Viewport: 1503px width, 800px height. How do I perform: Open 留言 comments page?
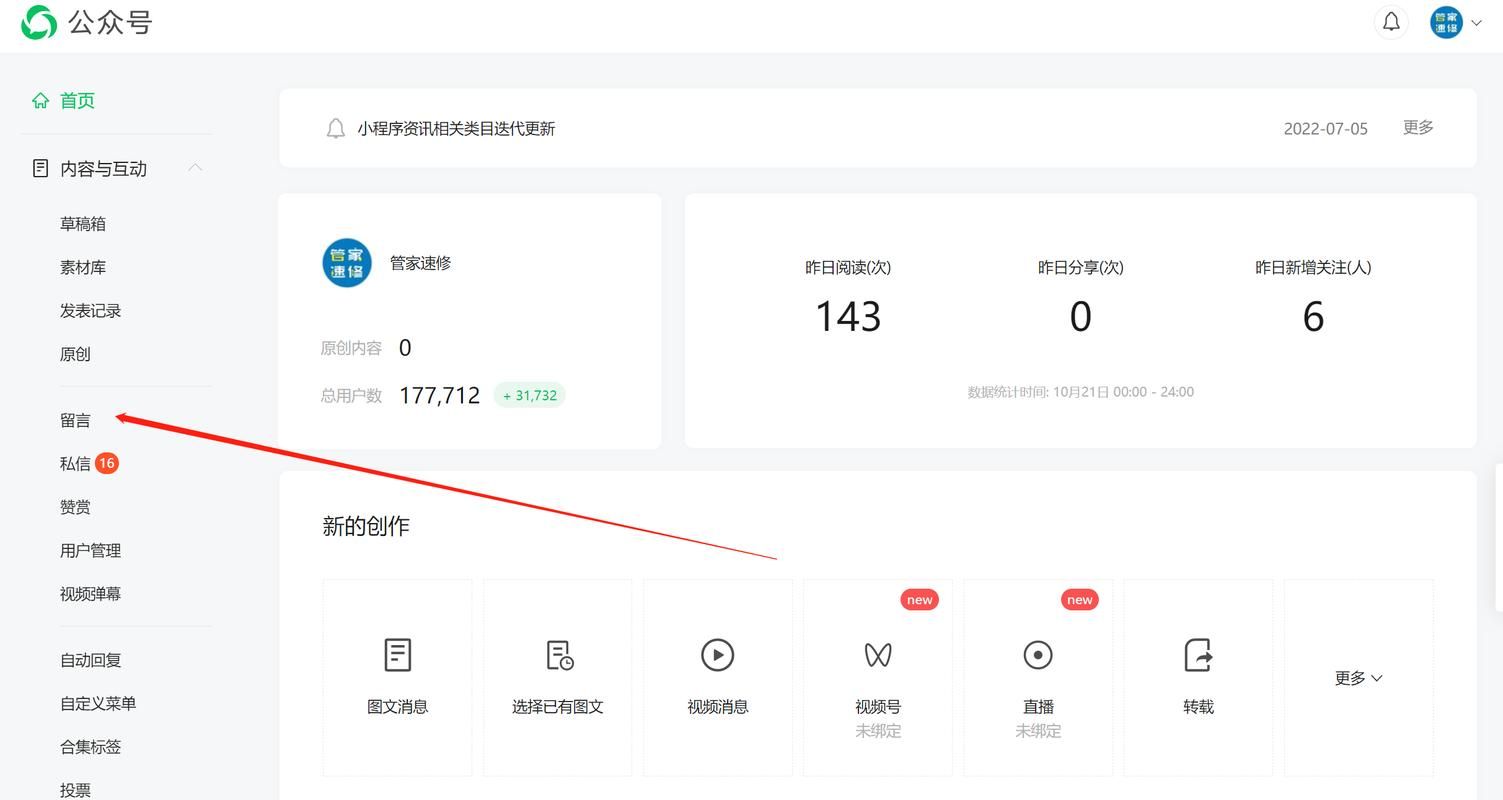coord(75,420)
